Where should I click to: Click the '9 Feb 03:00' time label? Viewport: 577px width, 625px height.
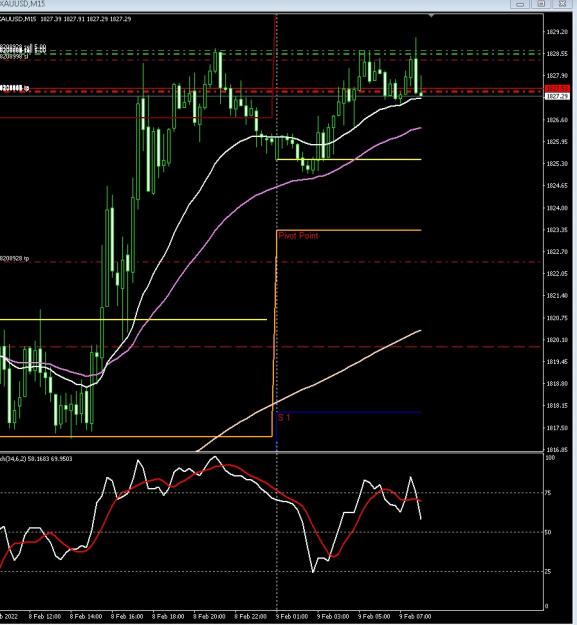coord(333,616)
